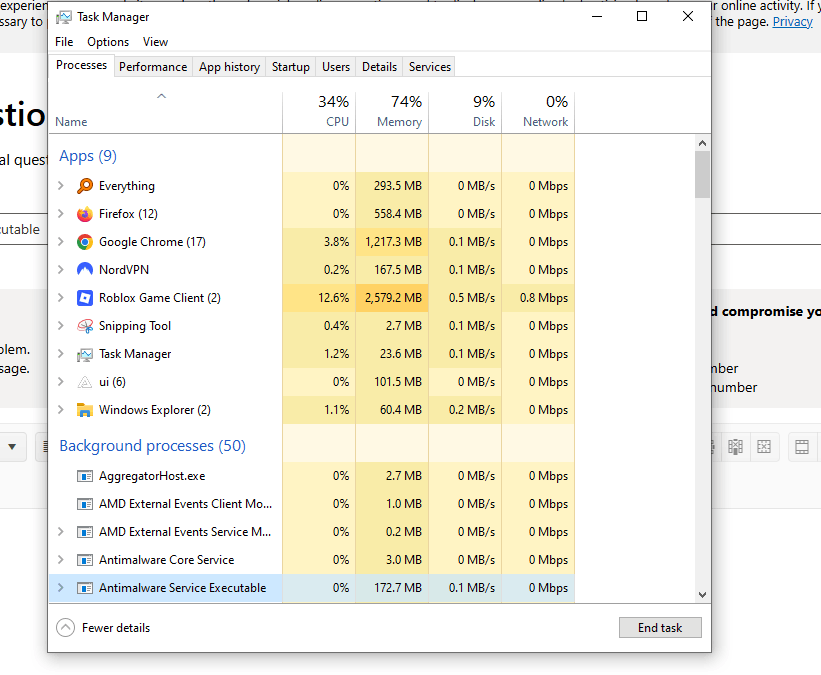Expand Antimalware Service Executable row
The image size is (821, 675).
(61, 588)
